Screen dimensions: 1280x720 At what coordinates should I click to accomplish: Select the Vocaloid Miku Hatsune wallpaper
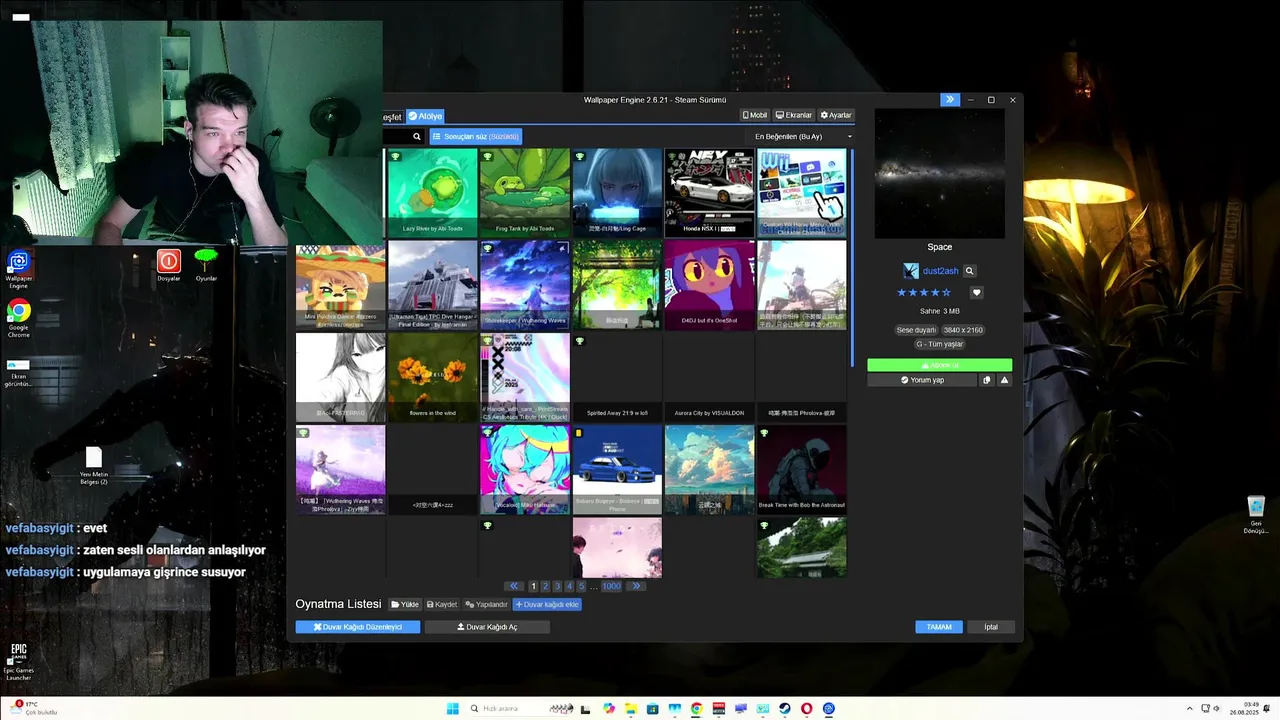tap(524, 469)
